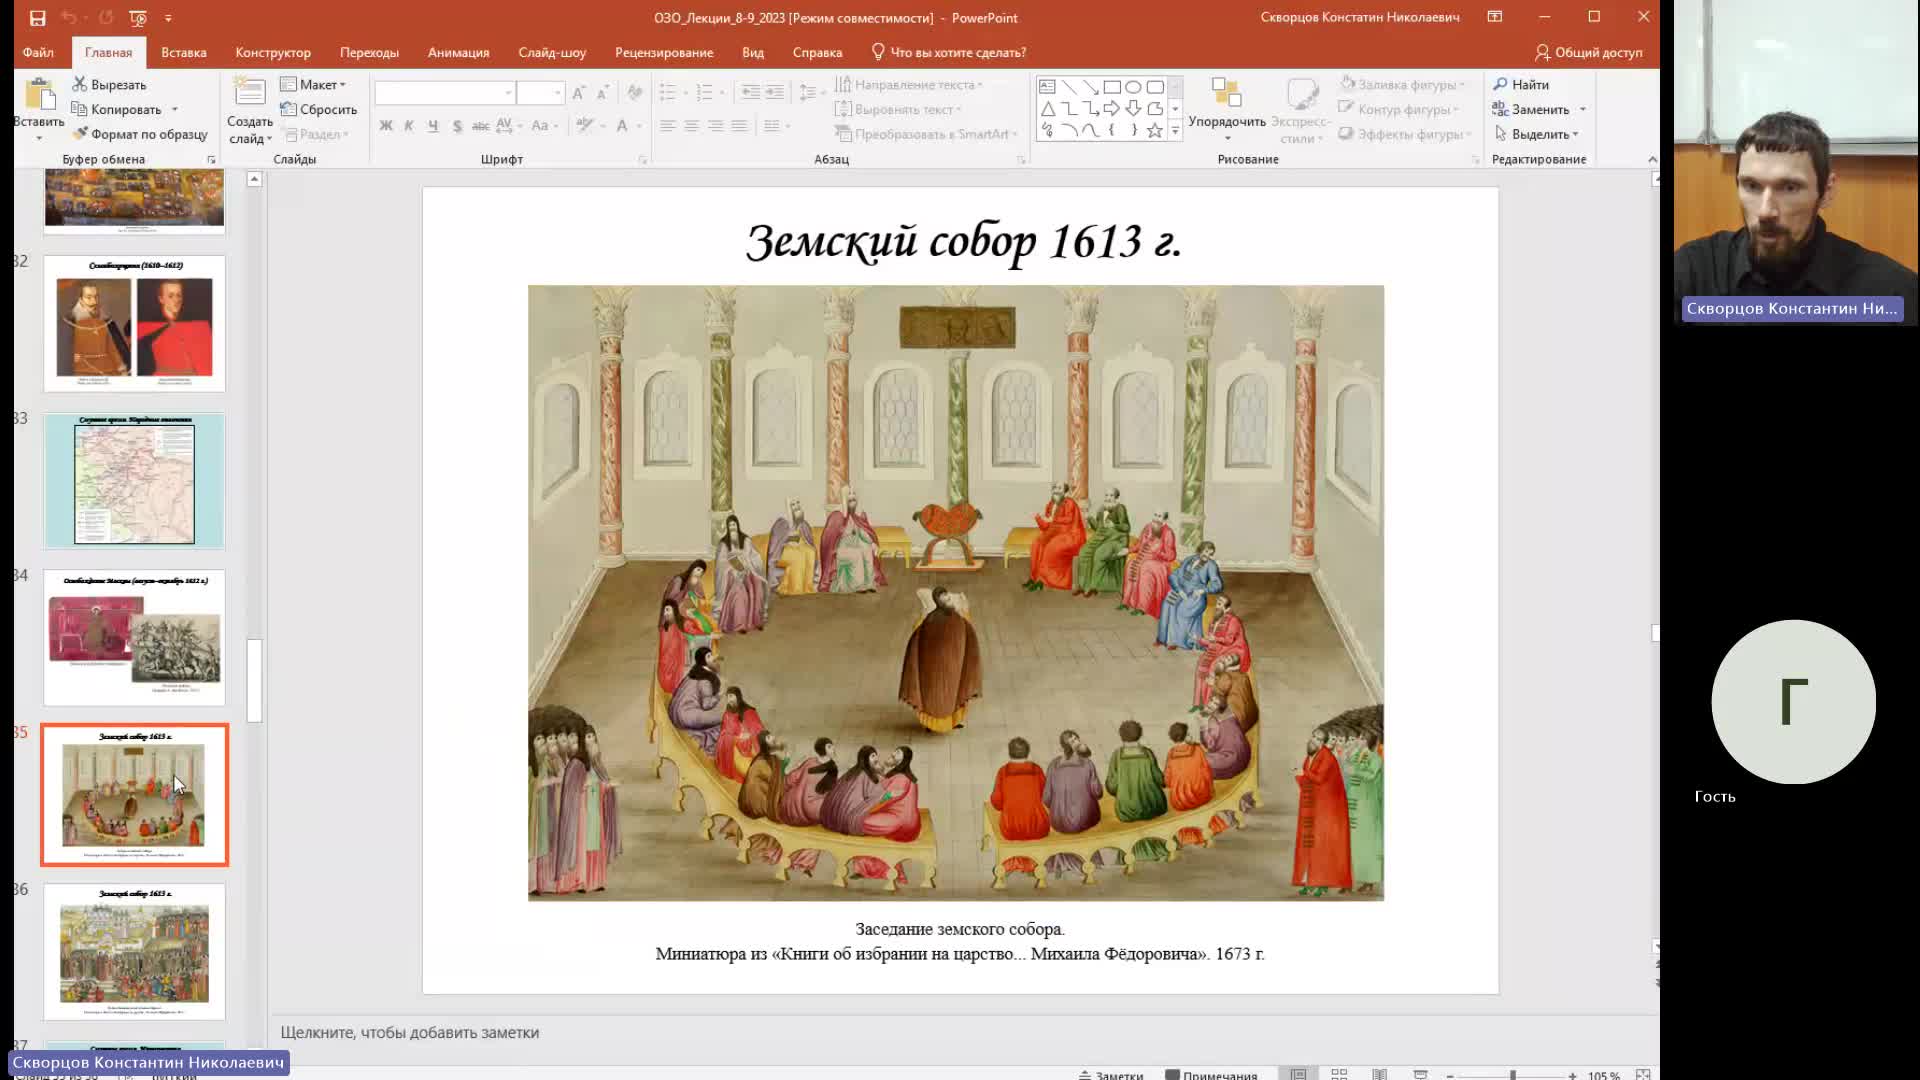Click Reset (Сбросить) slide button
The image size is (1920, 1080).
pyautogui.click(x=318, y=109)
